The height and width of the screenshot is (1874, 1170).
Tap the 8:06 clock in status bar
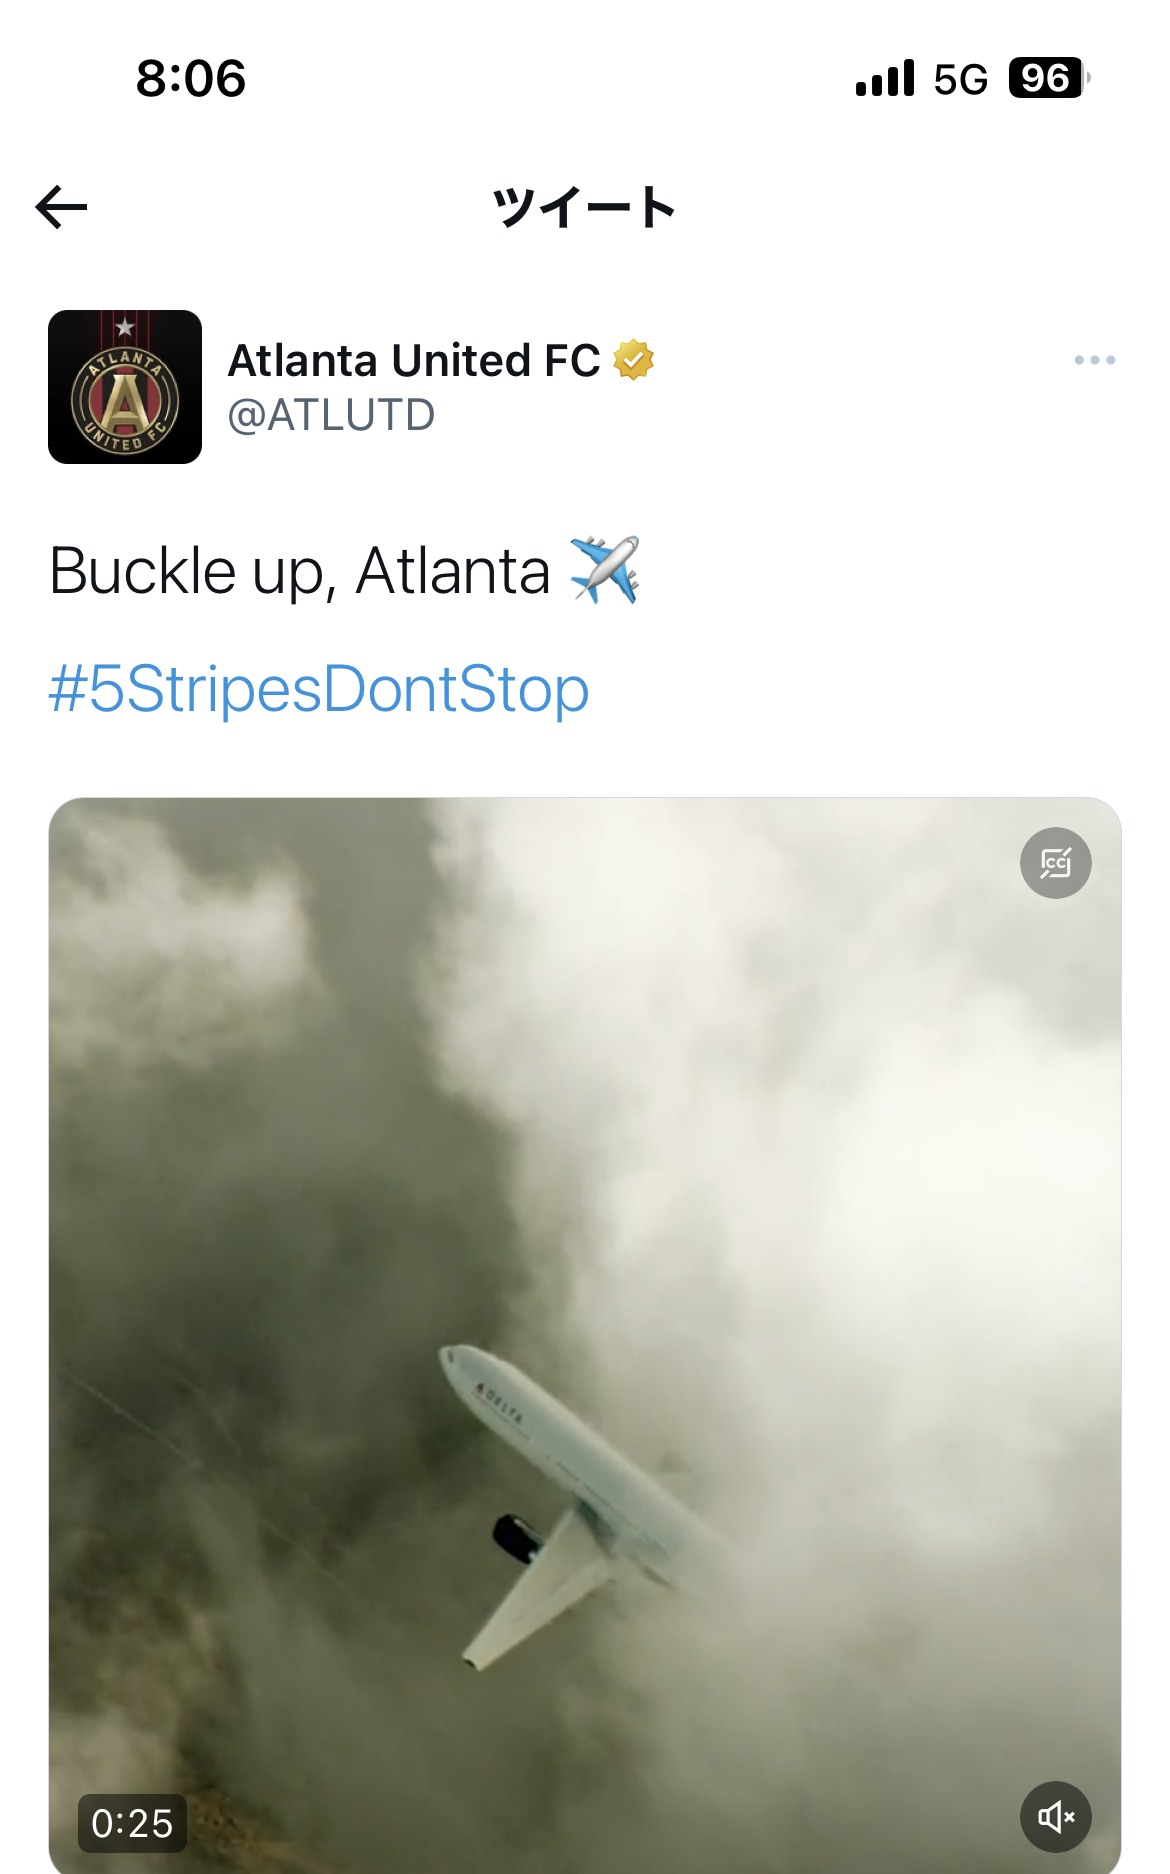pyautogui.click(x=191, y=78)
